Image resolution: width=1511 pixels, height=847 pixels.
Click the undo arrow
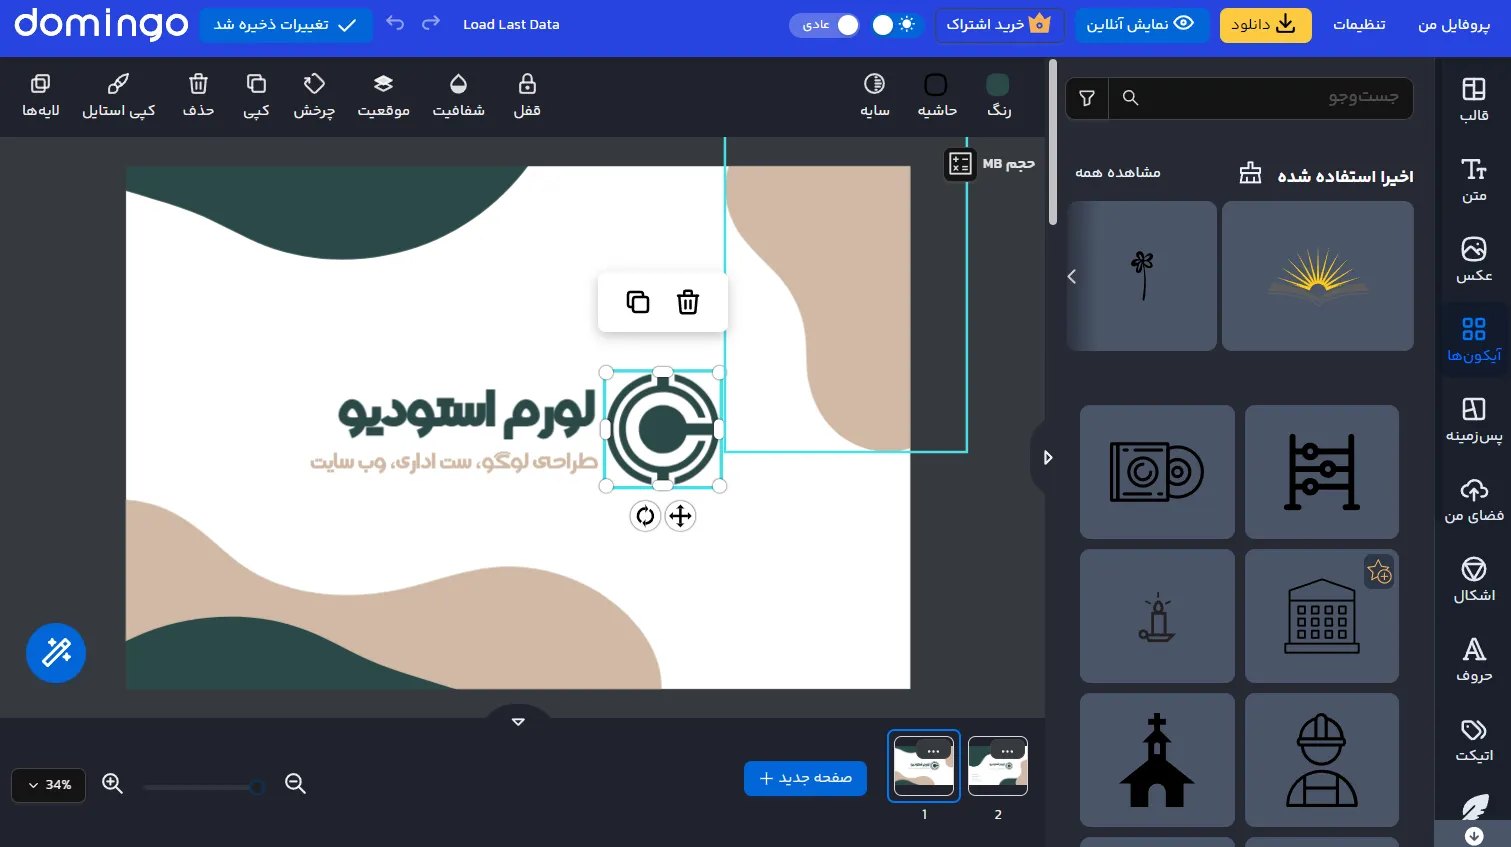click(x=395, y=23)
